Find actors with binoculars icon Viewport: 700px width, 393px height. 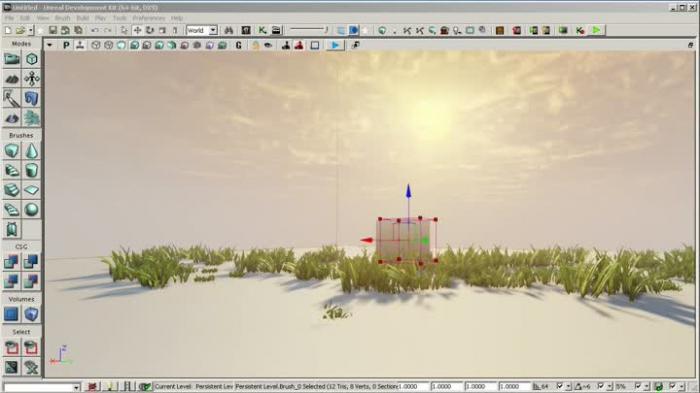[229, 30]
